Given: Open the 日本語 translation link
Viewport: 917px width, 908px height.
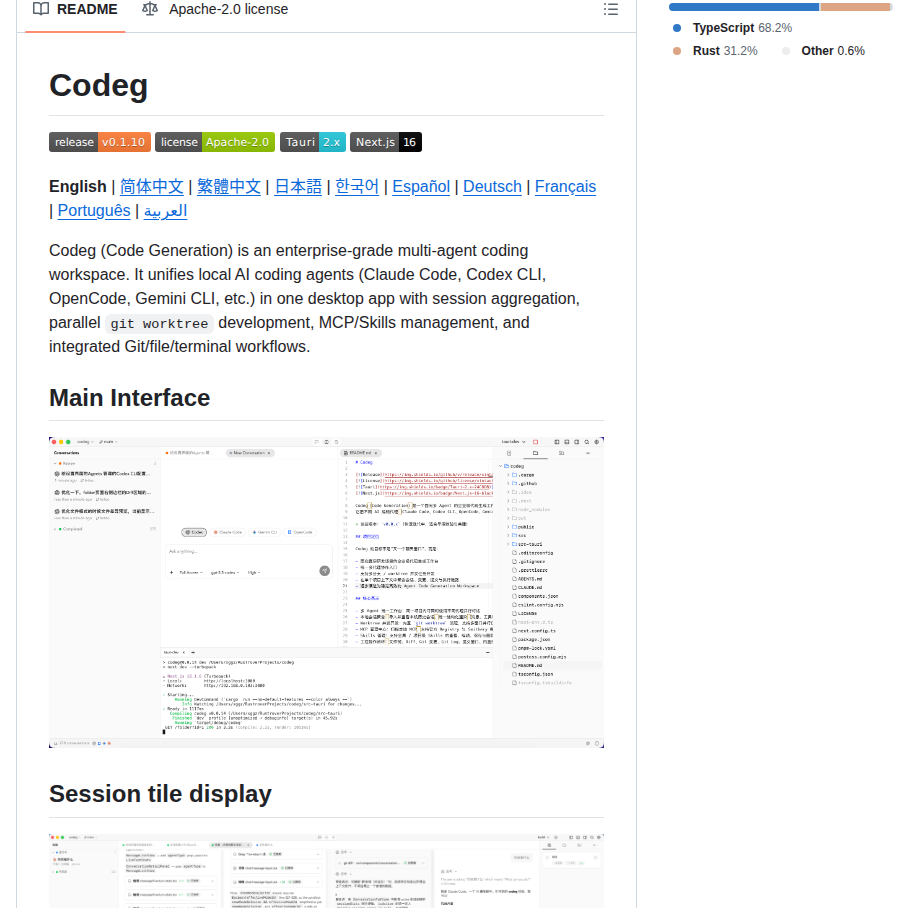Looking at the screenshot, I should point(298,187).
